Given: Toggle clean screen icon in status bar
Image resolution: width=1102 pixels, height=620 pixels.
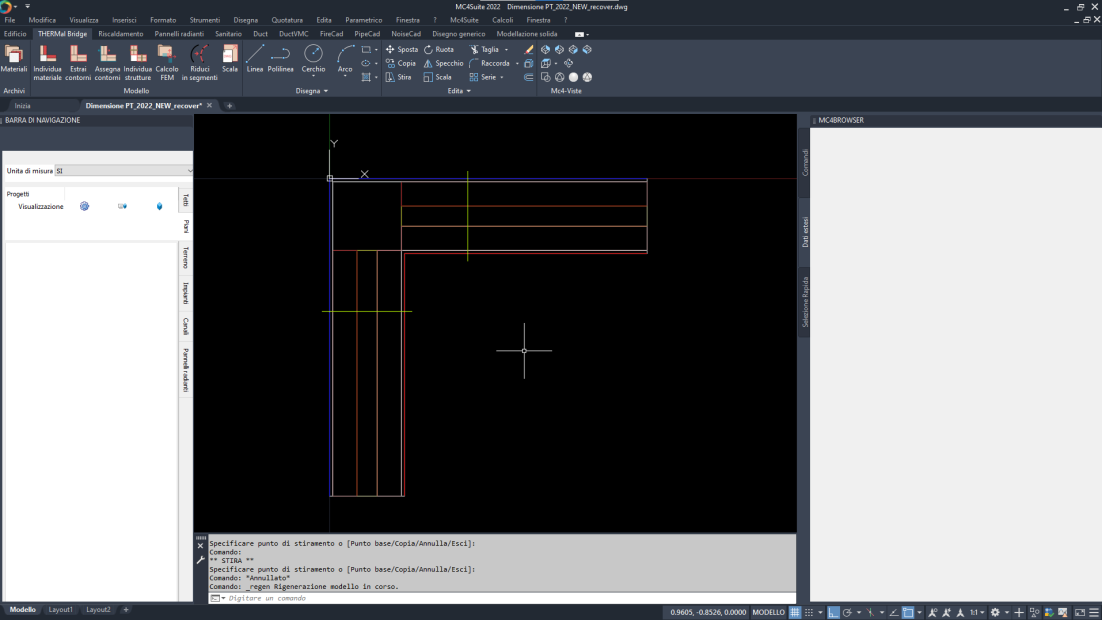Looking at the screenshot, I should tap(1080, 612).
